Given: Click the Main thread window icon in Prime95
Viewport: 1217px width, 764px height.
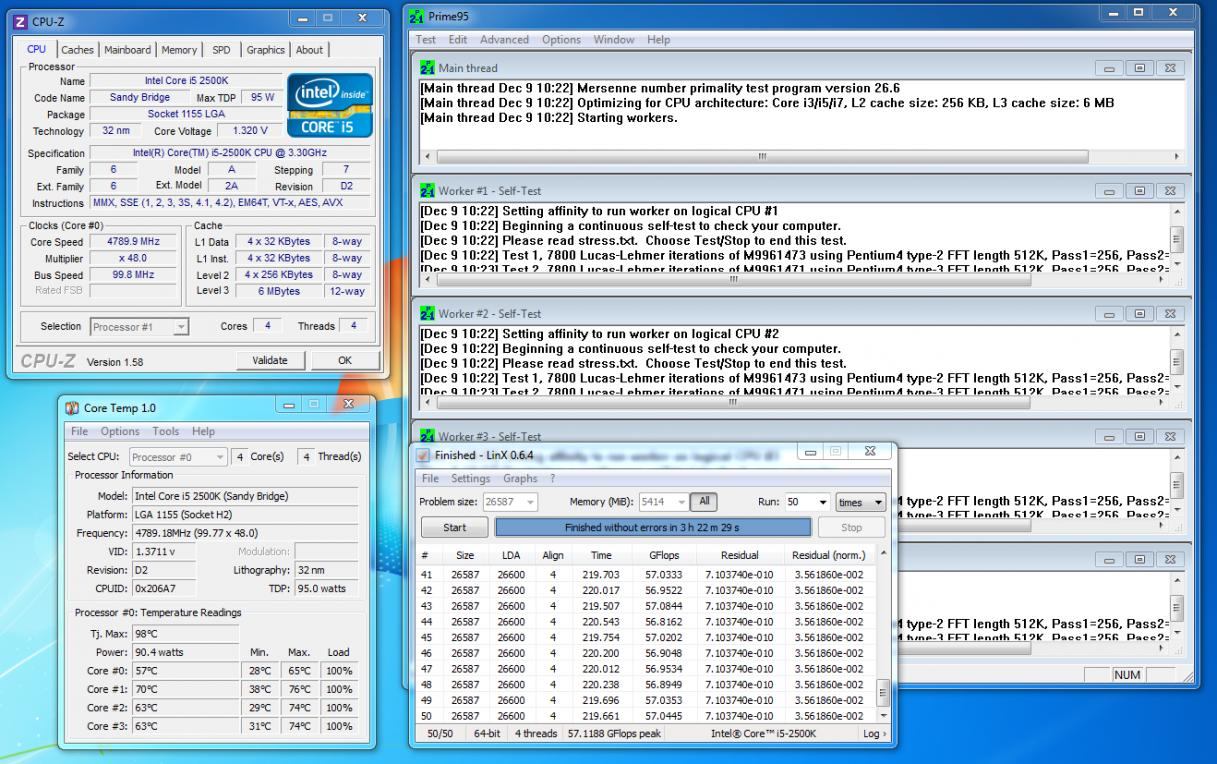Looking at the screenshot, I should coord(428,68).
